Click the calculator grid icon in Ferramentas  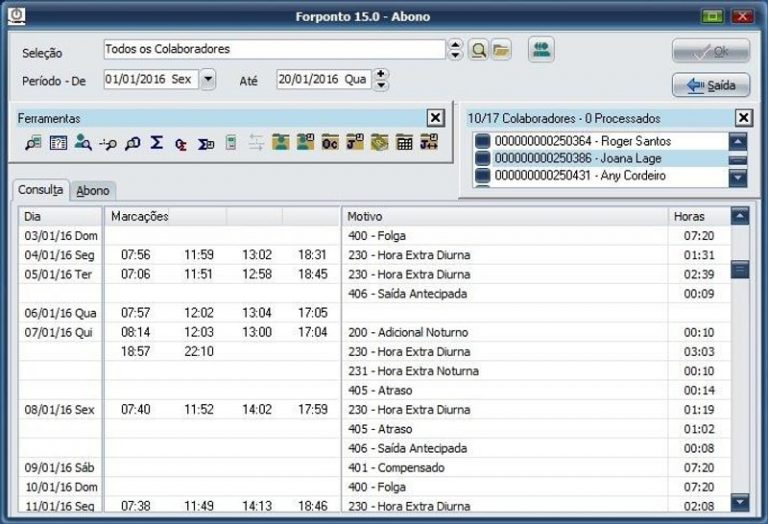point(405,143)
